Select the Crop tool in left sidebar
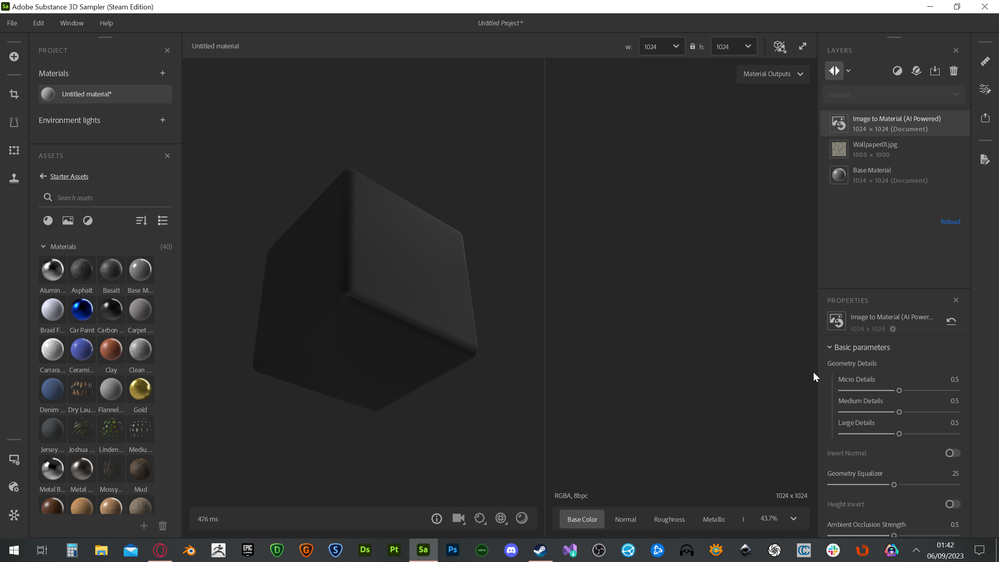Screen dimensions: 999x562 14,94
